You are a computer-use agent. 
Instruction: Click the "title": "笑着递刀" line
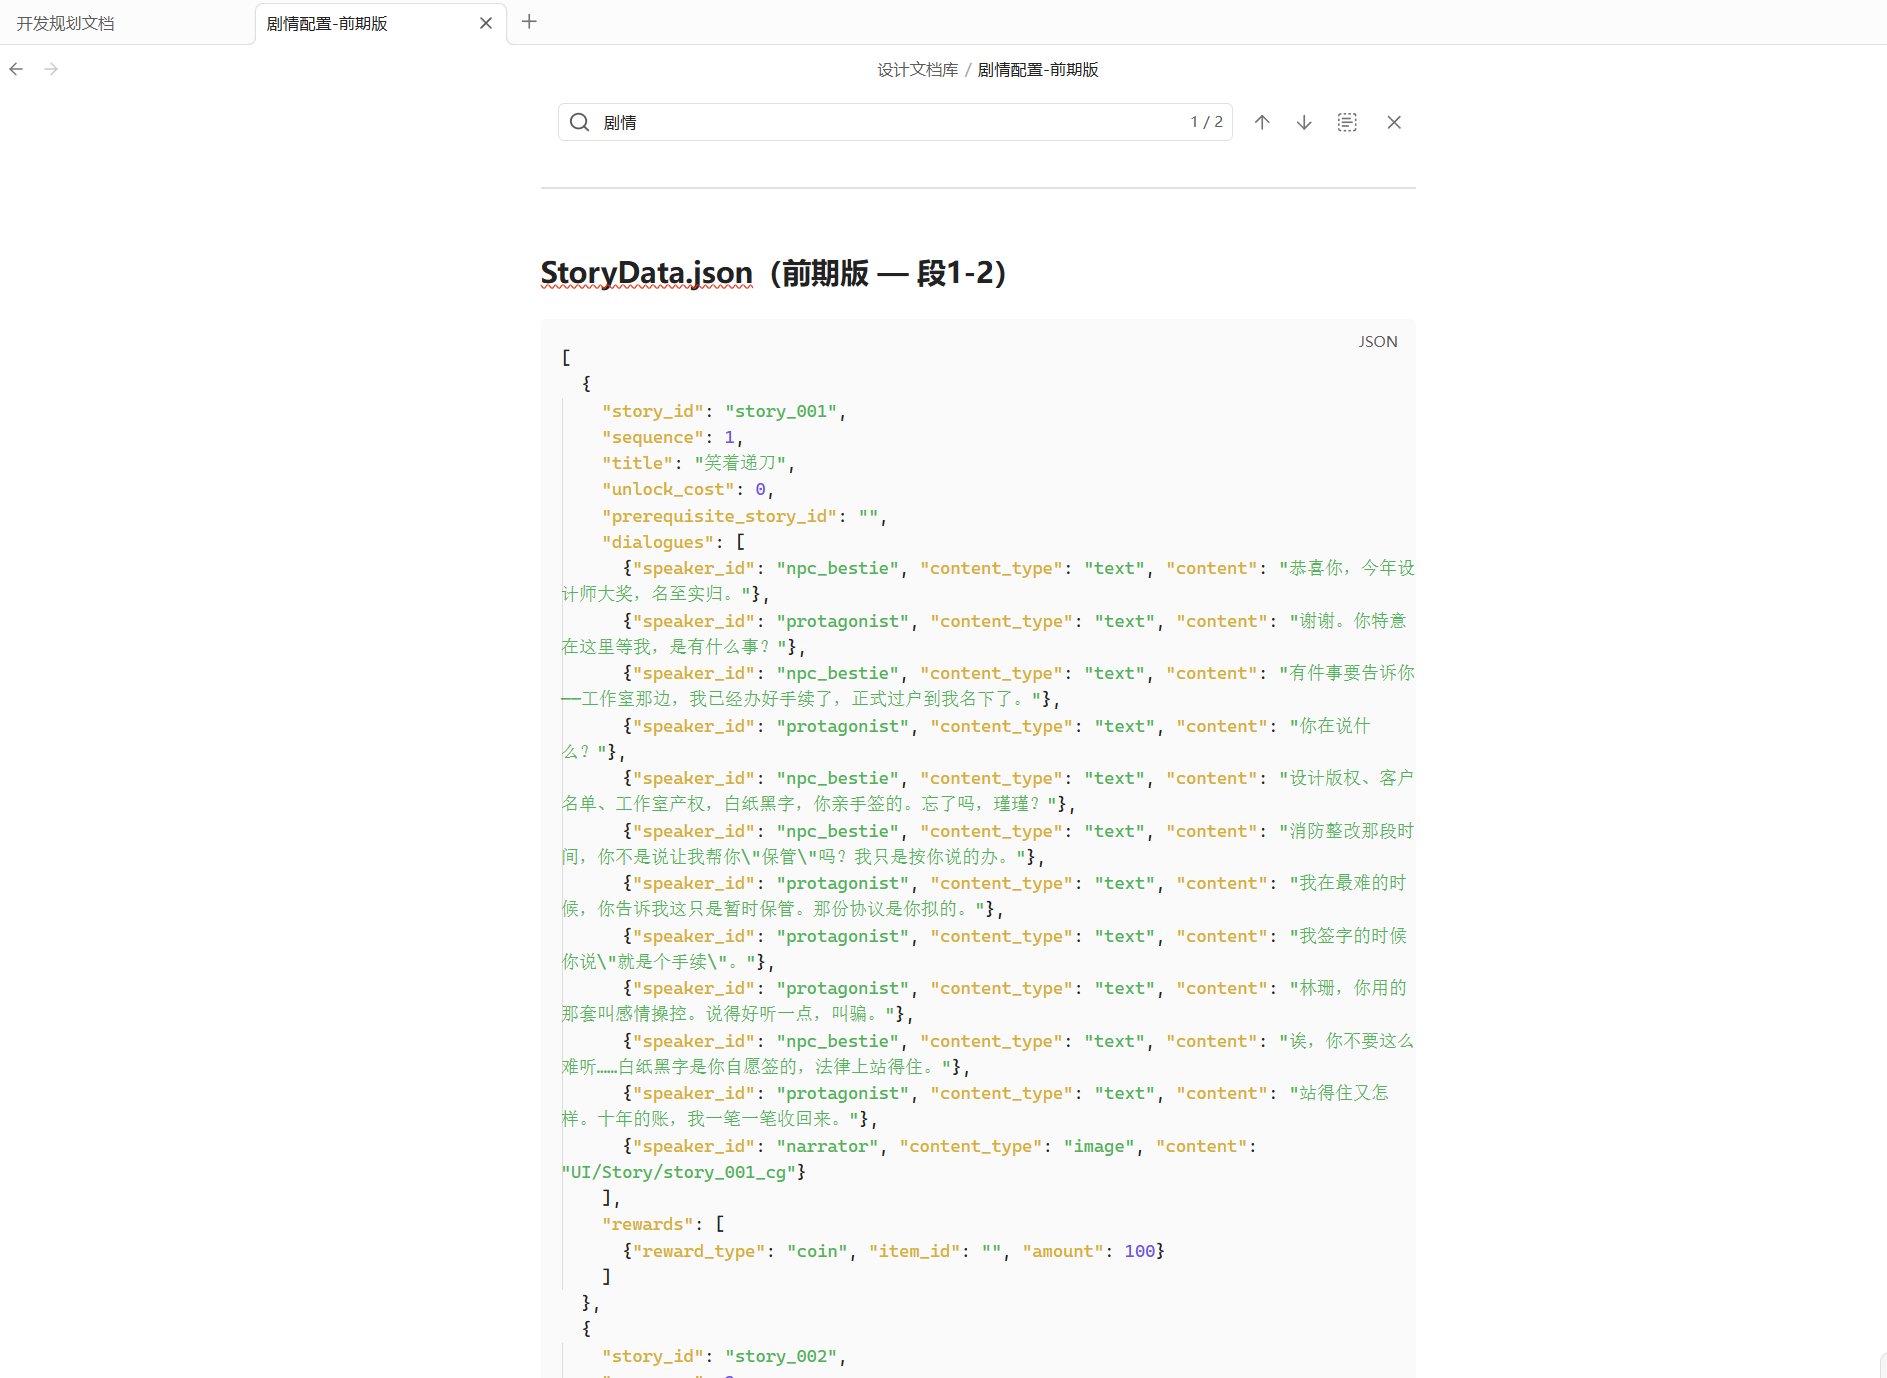(698, 463)
